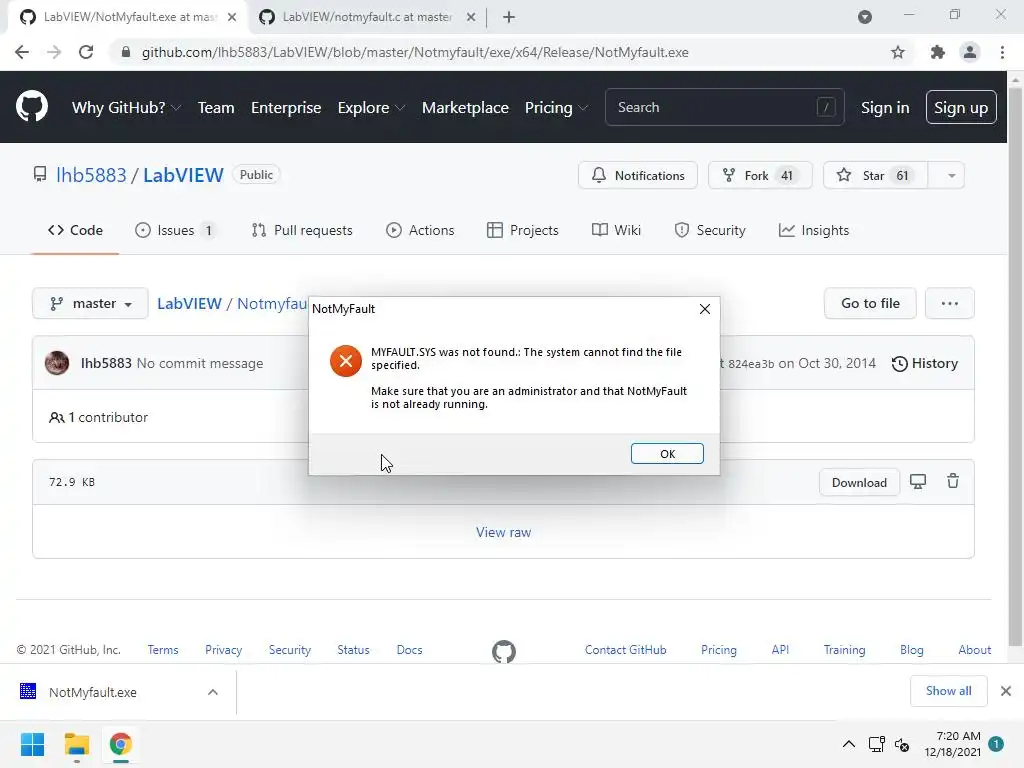Click the page vertical scrollbar

point(1015,367)
